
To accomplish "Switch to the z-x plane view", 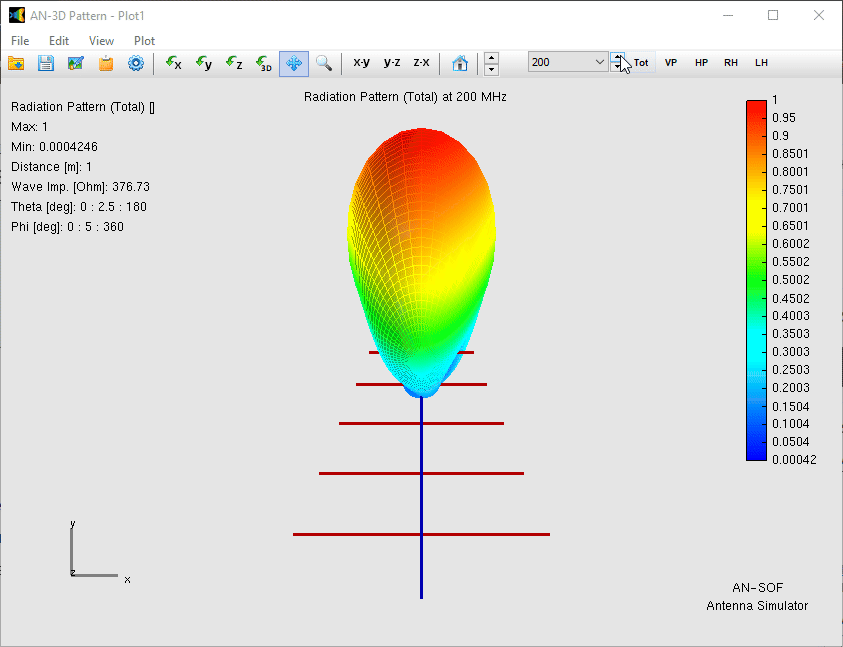I will click(x=422, y=63).
